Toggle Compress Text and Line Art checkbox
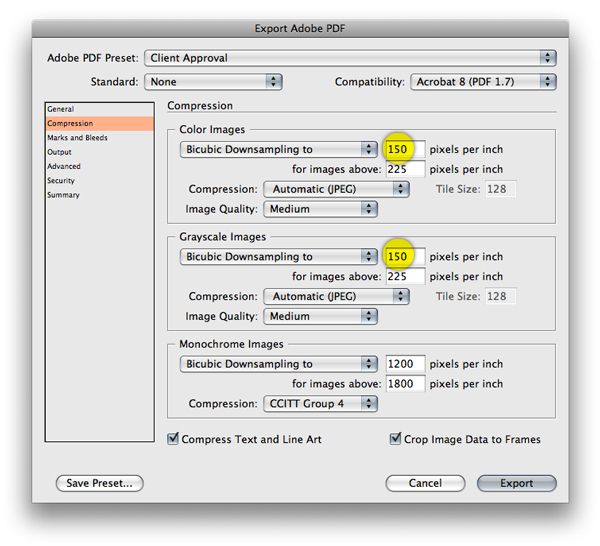Screen dimensions: 600x546 (173, 439)
